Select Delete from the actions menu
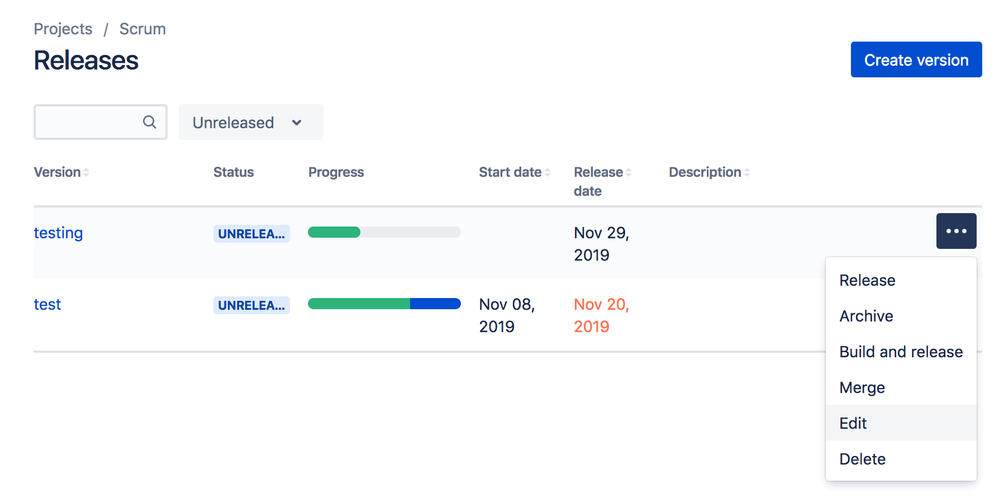 862,459
